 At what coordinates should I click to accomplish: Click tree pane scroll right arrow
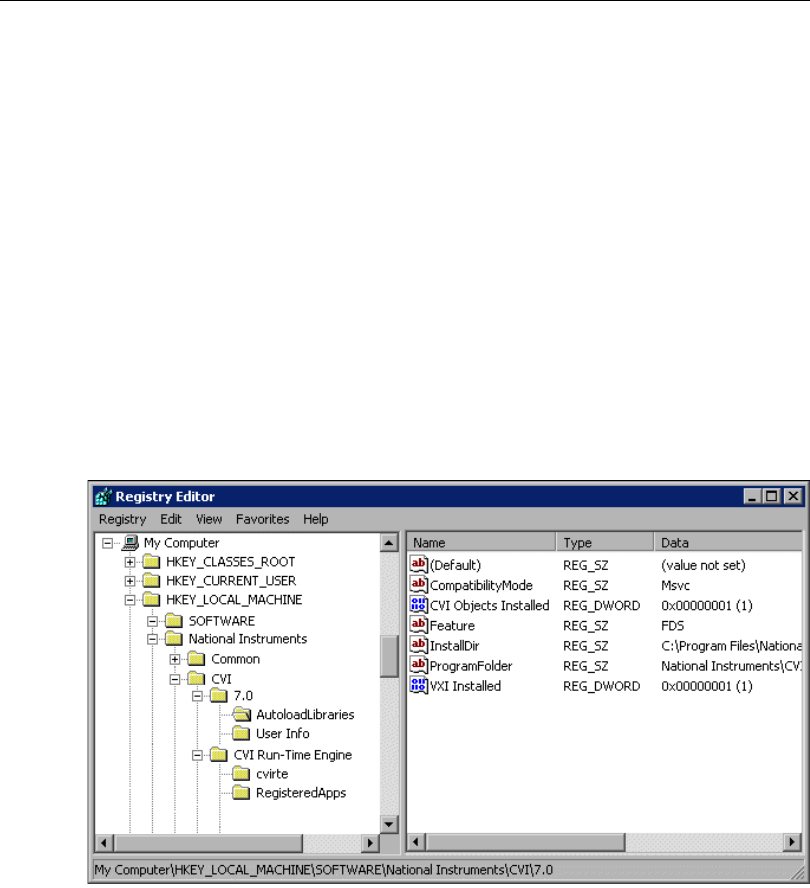370,843
